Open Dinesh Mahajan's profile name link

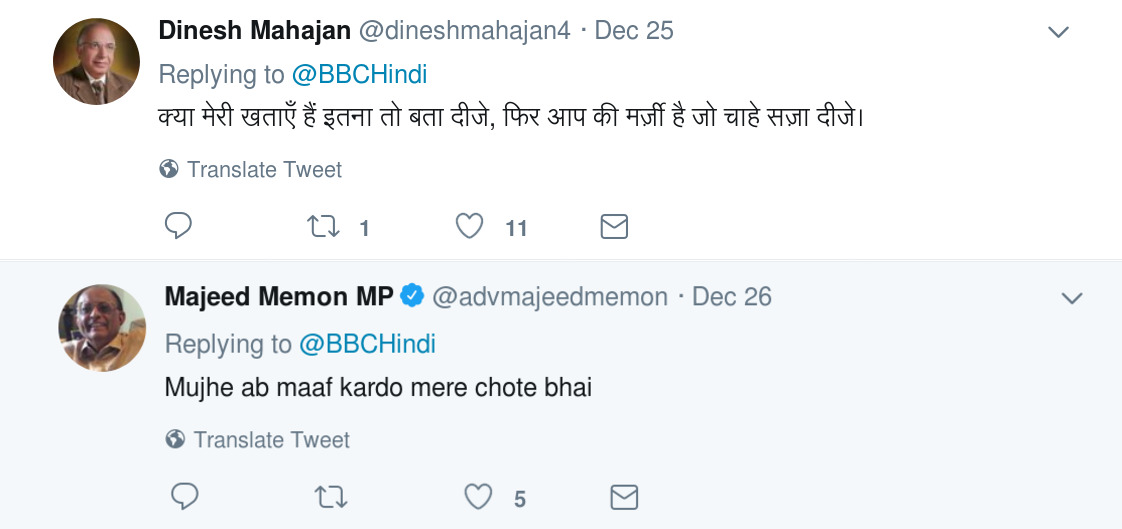click(254, 31)
